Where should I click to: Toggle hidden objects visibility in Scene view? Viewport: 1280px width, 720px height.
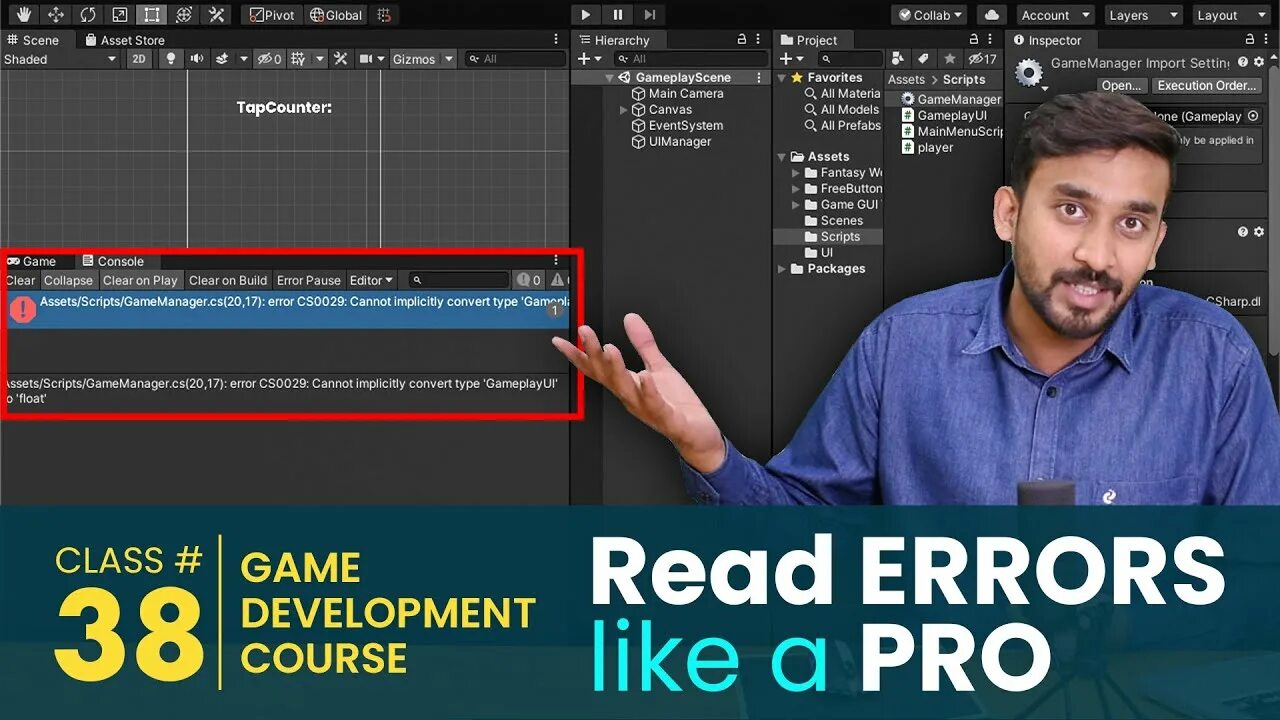pos(269,59)
